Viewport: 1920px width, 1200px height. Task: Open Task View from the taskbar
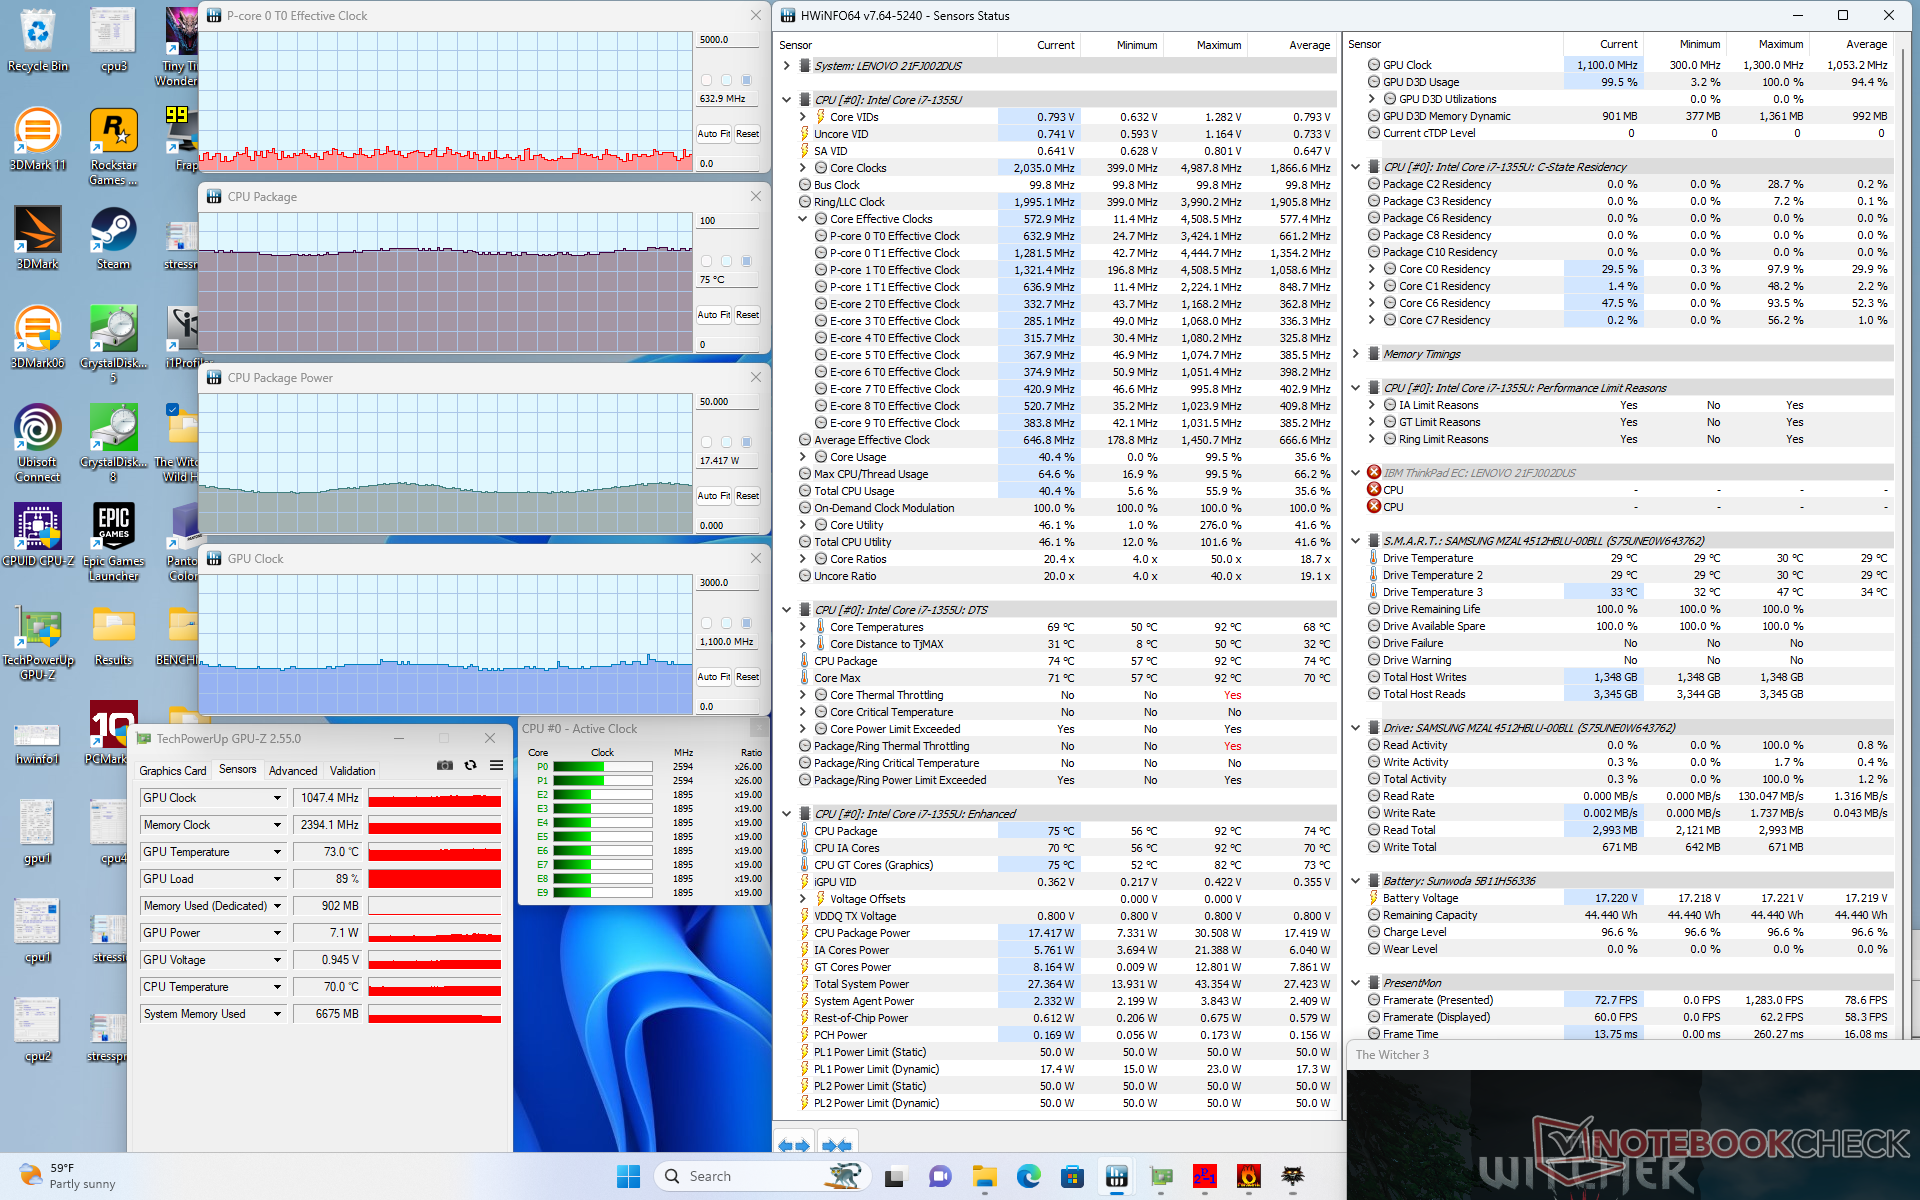(x=894, y=1176)
